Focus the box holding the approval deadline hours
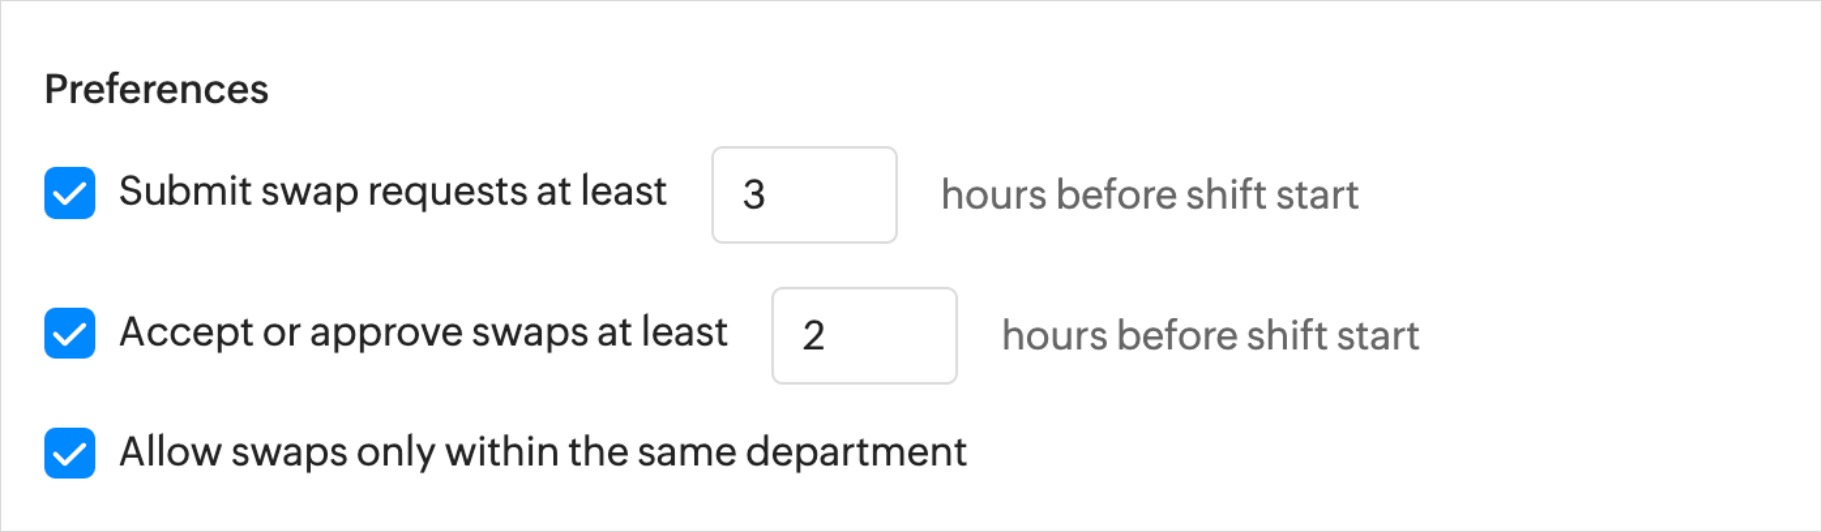 (x=864, y=336)
